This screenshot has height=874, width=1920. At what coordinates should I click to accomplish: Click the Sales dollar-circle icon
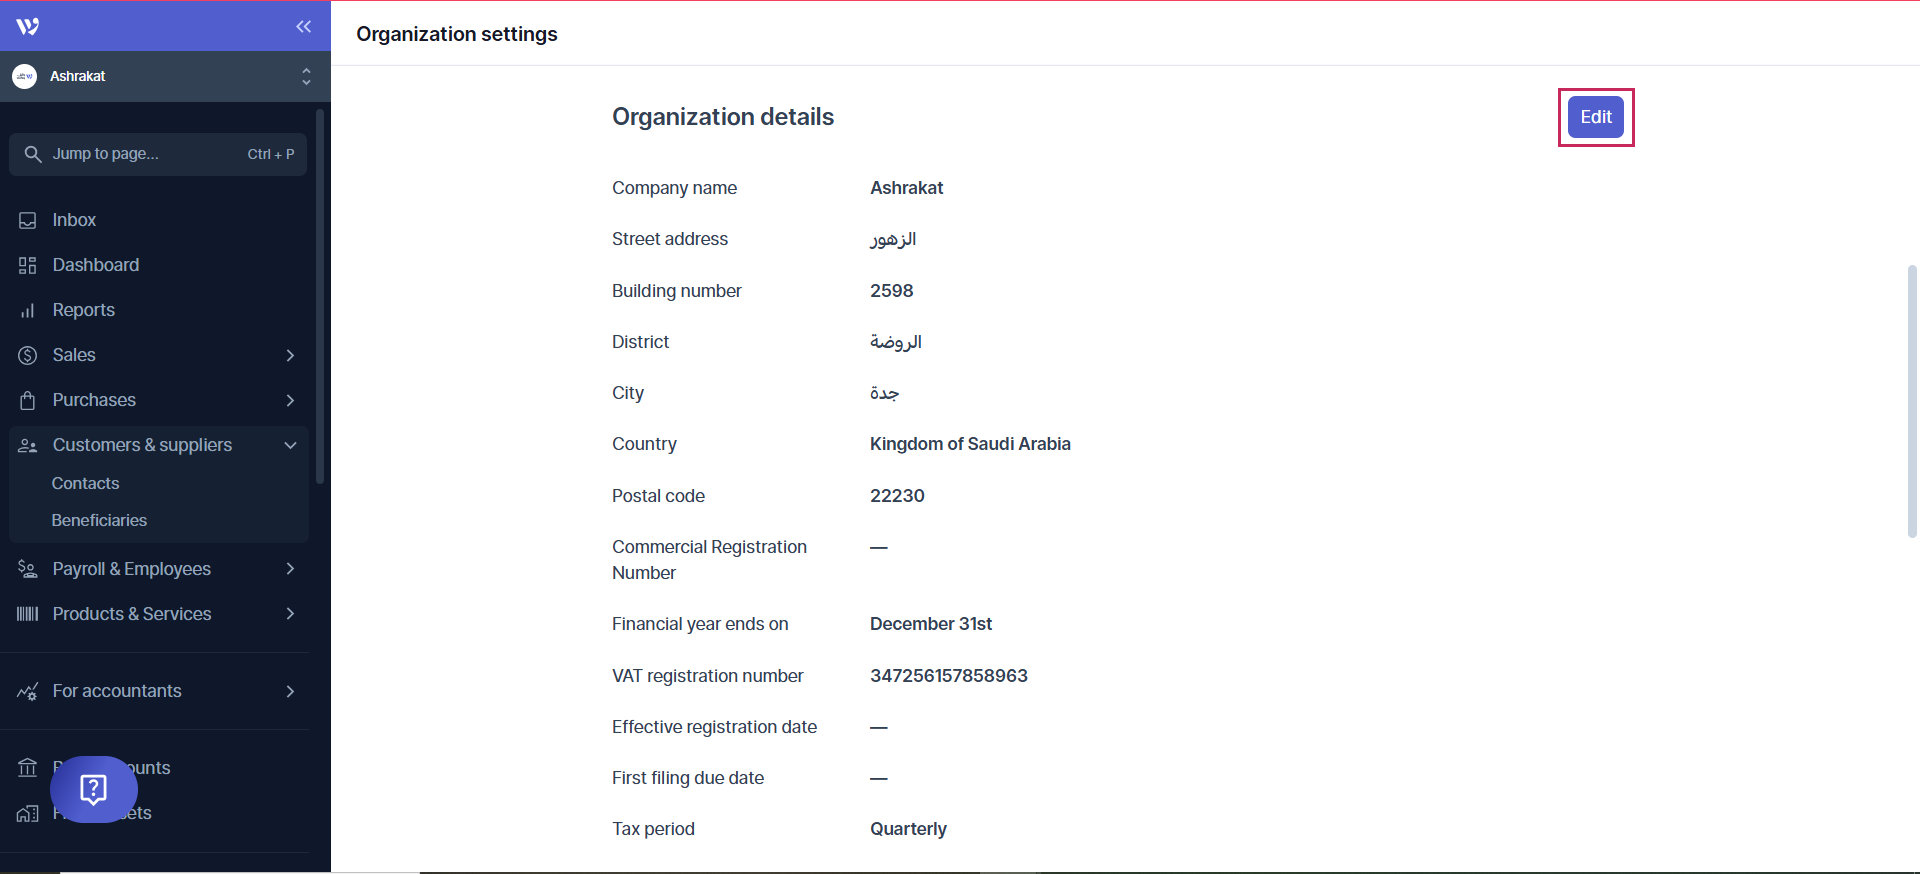pos(27,355)
